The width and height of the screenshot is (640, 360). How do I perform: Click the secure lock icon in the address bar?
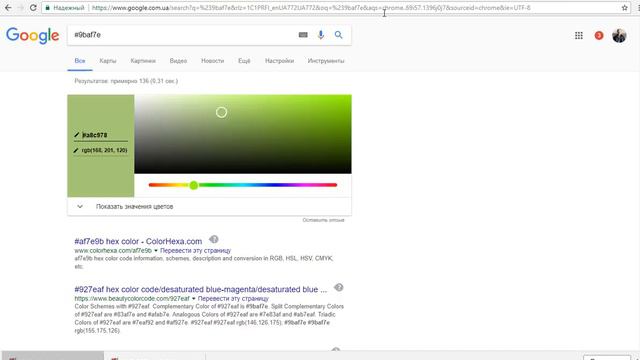(x=48, y=8)
